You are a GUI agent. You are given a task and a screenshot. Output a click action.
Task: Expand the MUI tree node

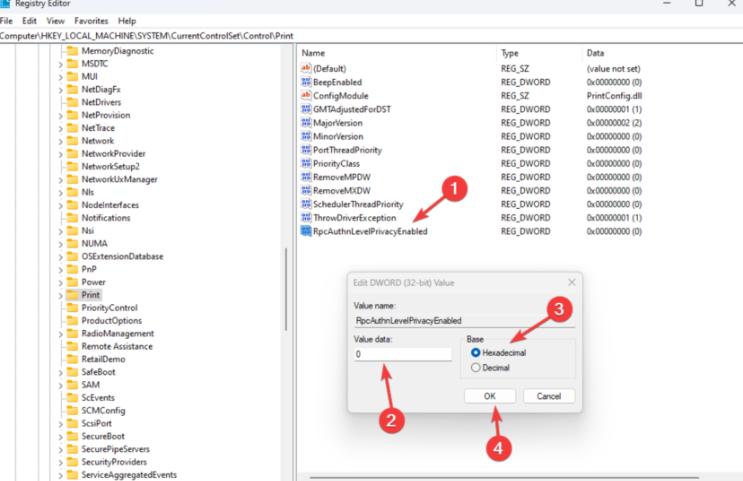[x=60, y=77]
